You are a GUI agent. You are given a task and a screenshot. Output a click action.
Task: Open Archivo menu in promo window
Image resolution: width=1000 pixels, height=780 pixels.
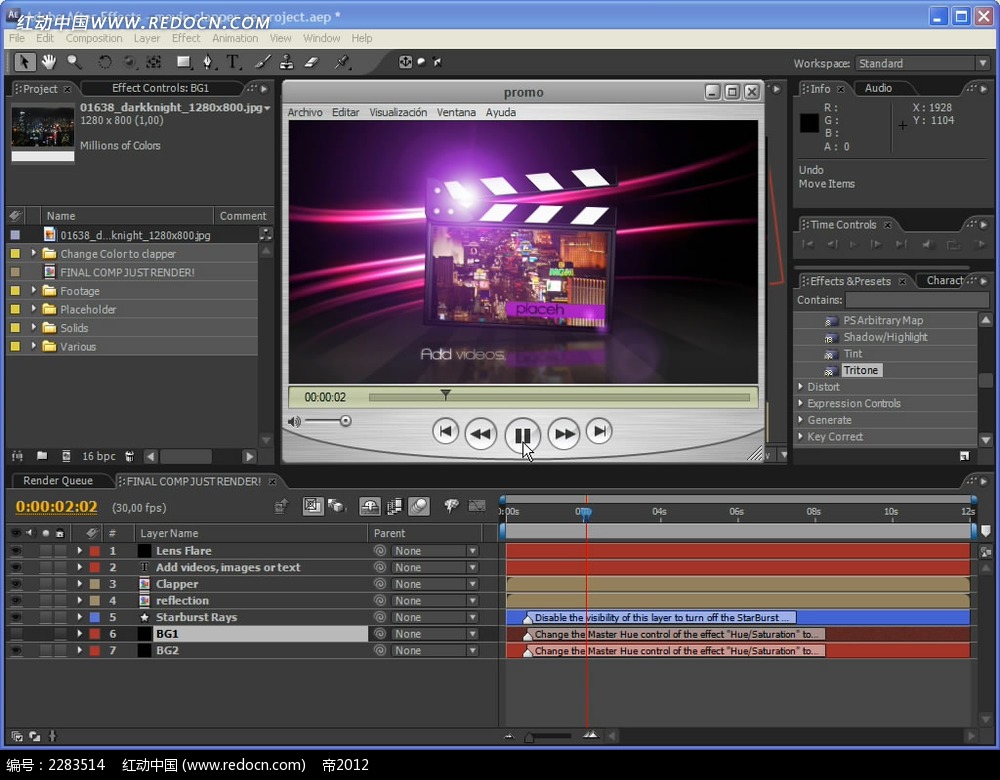coord(305,112)
